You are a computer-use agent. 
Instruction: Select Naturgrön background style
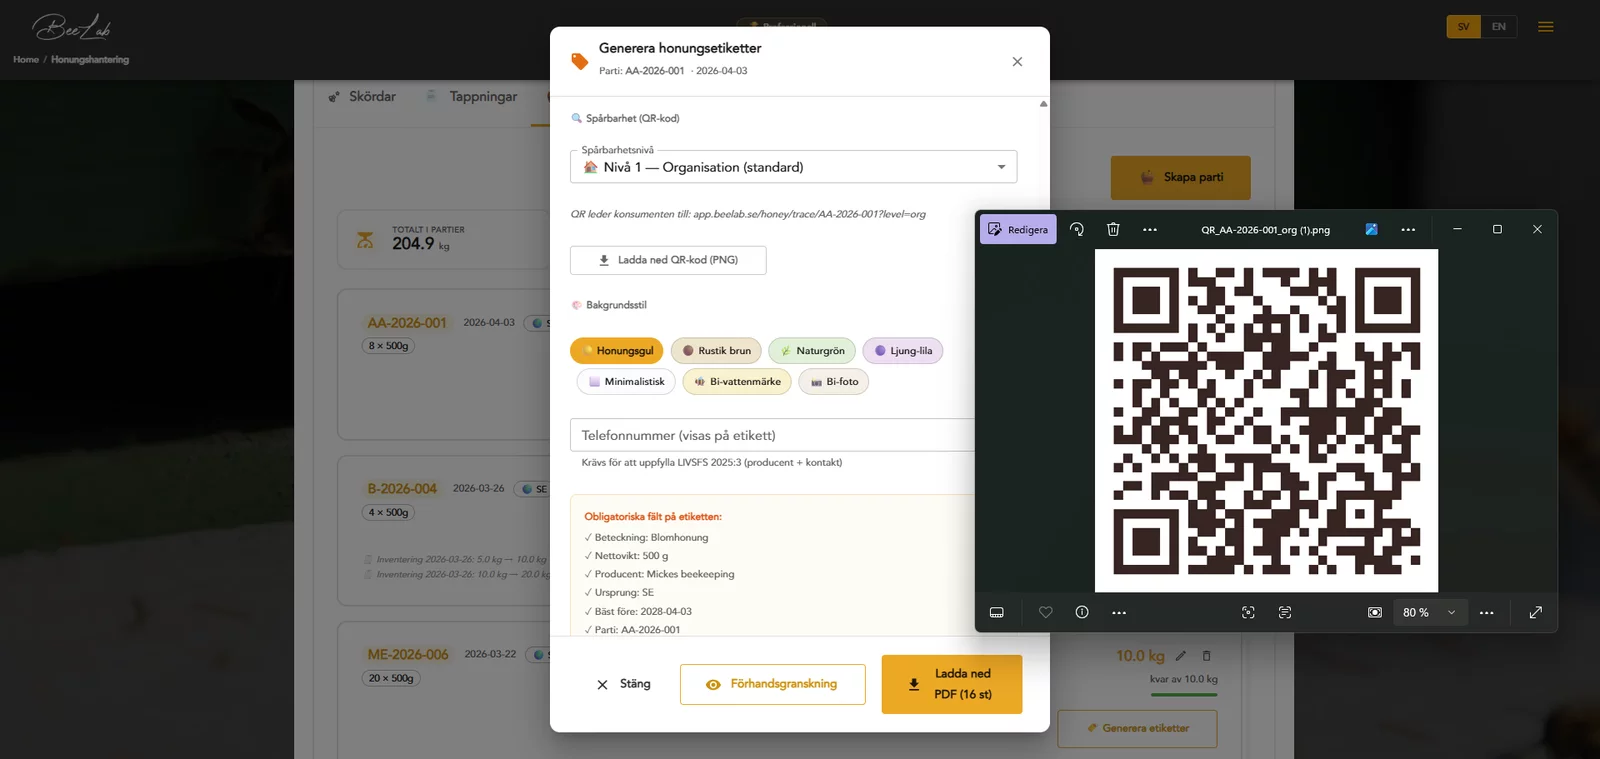pyautogui.click(x=812, y=351)
